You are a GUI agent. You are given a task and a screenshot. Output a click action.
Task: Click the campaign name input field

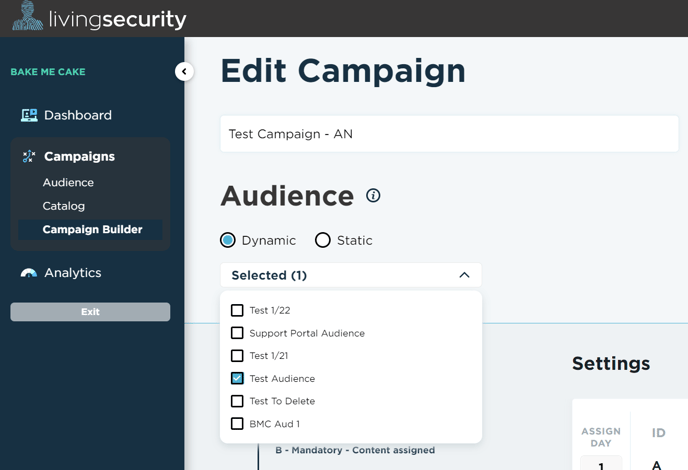pos(449,134)
